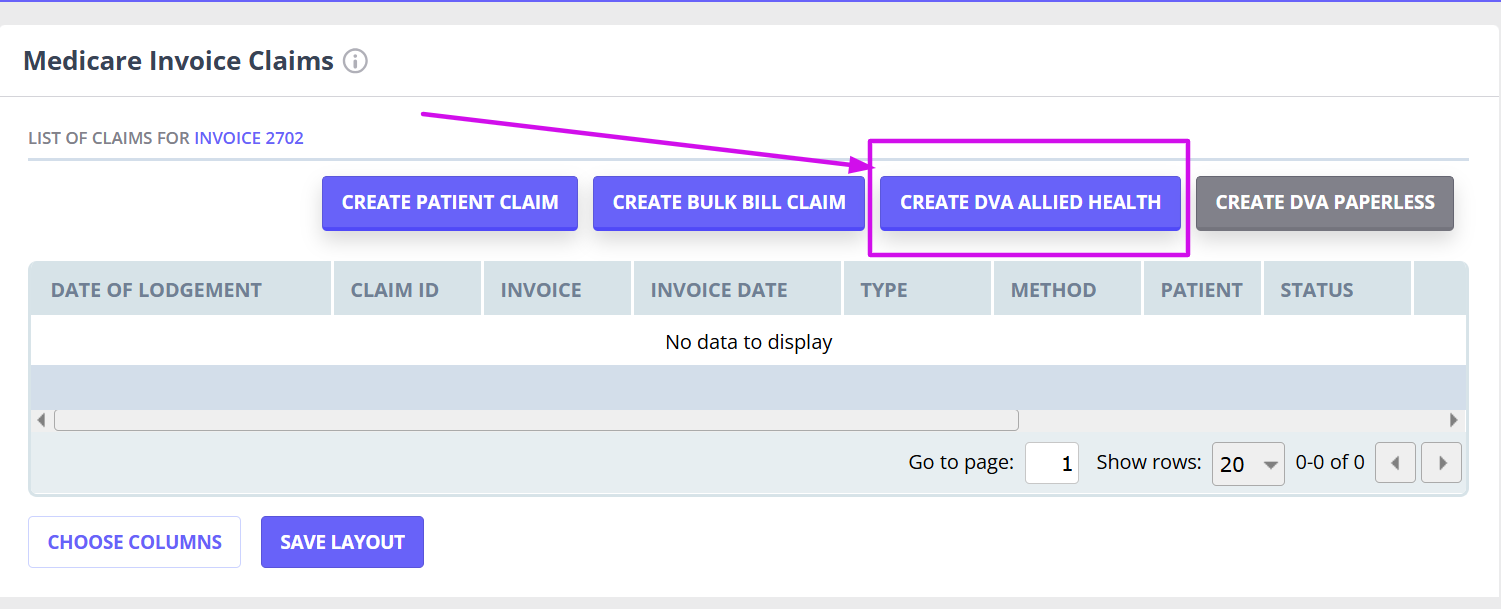The width and height of the screenshot is (1501, 609).
Task: Click Create DVA Paperless
Action: (1324, 202)
